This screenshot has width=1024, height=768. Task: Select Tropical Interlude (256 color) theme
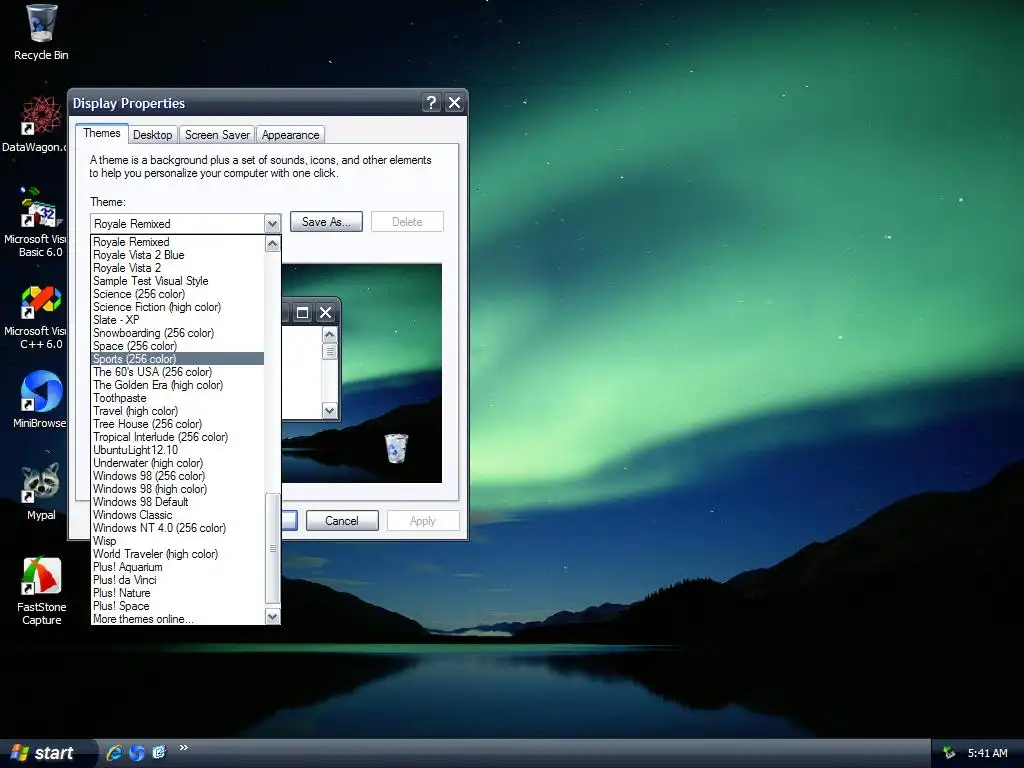[x=178, y=437]
